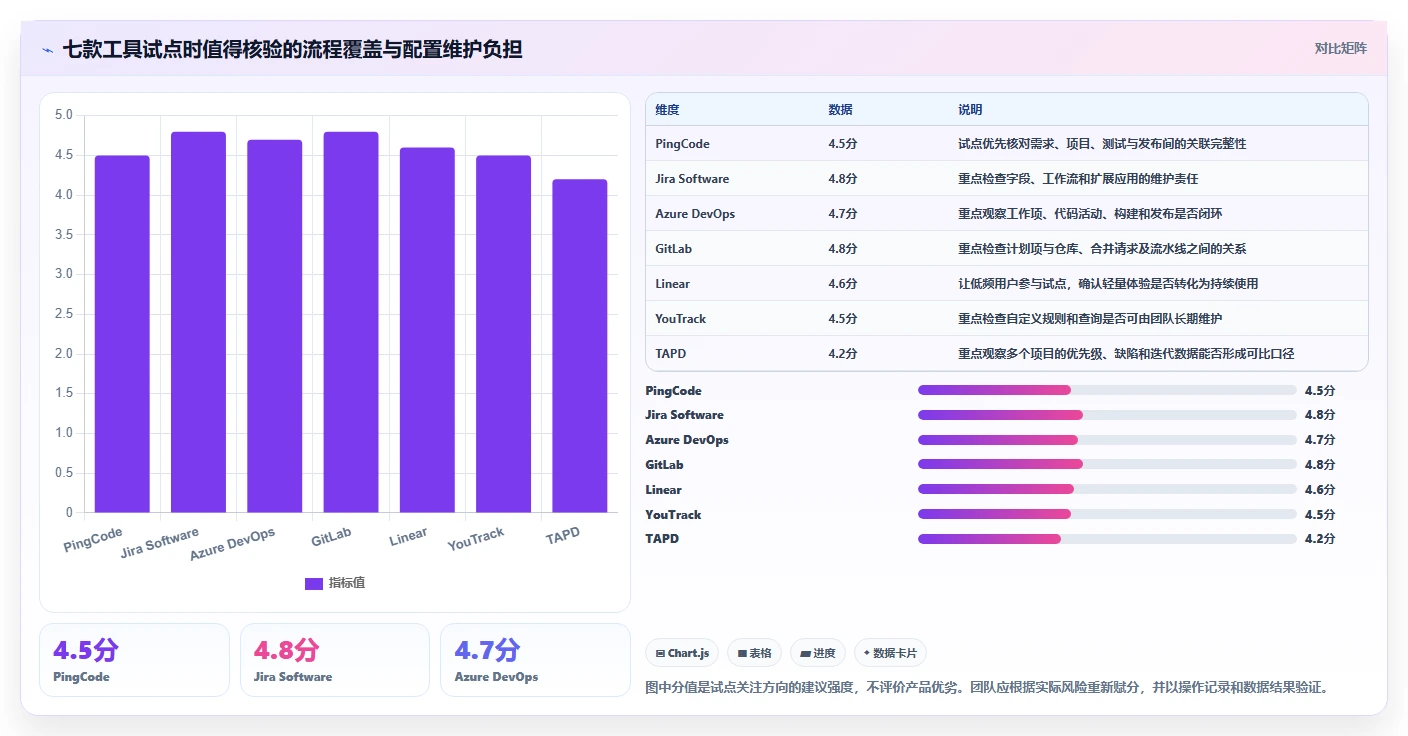Click the page title 七款工具试点
Viewport: 1408px width, 736px height.
292,49
